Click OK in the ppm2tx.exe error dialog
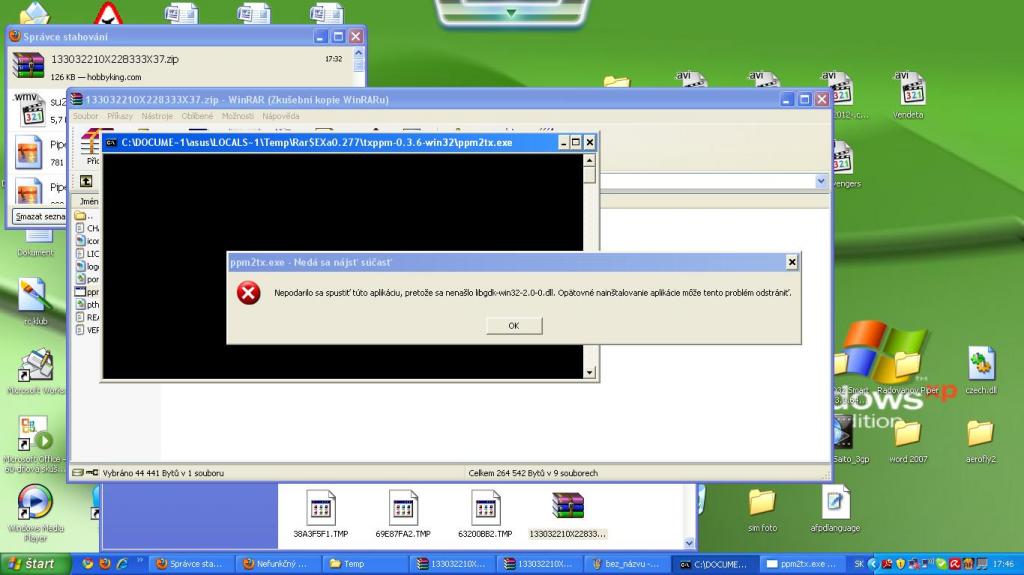The width and height of the screenshot is (1024, 575). (x=513, y=325)
